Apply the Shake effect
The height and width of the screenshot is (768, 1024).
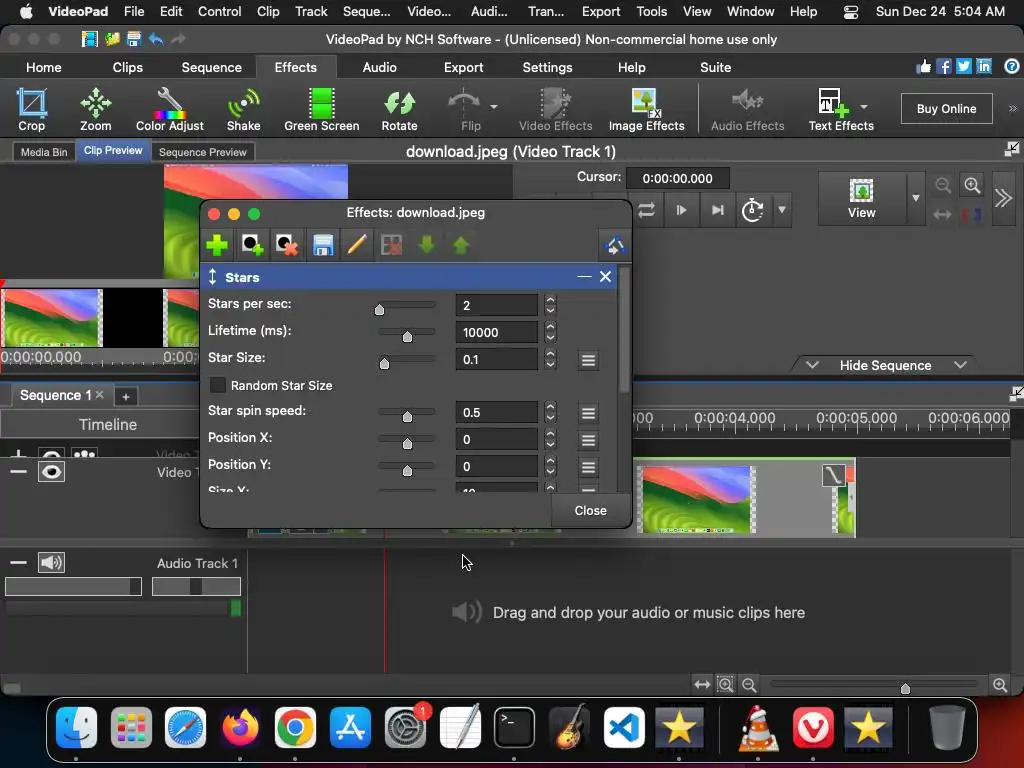244,110
